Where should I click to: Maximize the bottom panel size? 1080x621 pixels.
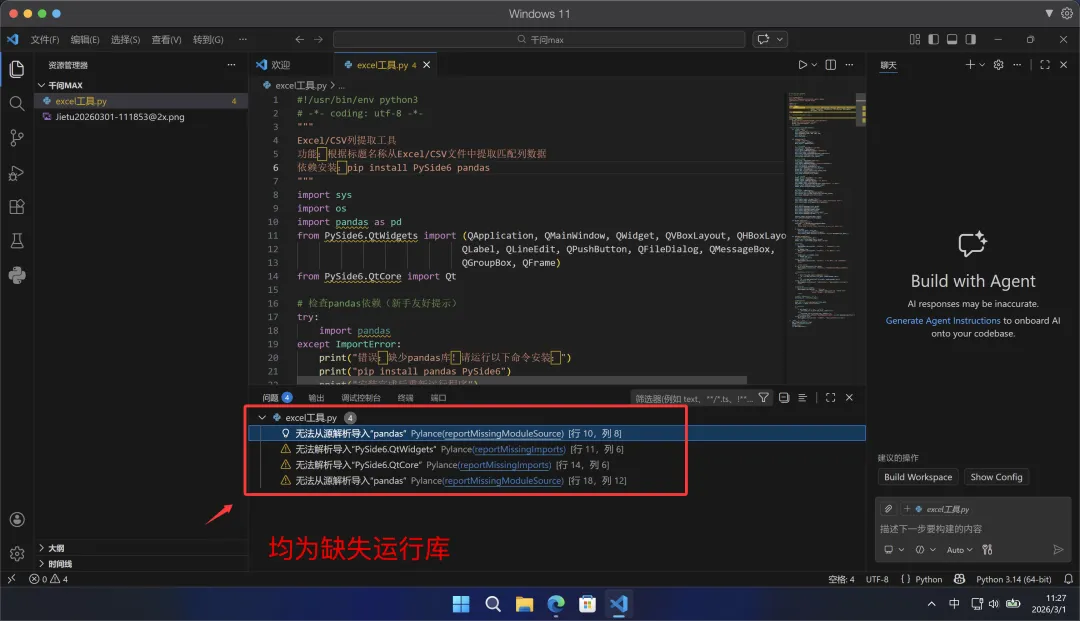(x=831, y=397)
